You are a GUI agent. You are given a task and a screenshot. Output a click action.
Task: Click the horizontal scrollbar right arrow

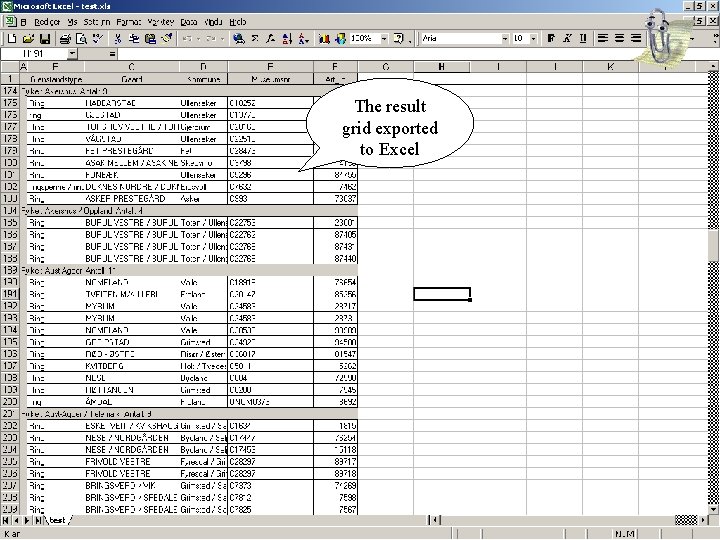(x=703, y=520)
